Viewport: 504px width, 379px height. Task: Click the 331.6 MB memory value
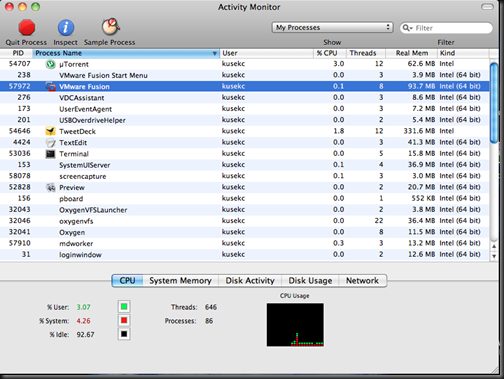click(x=419, y=131)
